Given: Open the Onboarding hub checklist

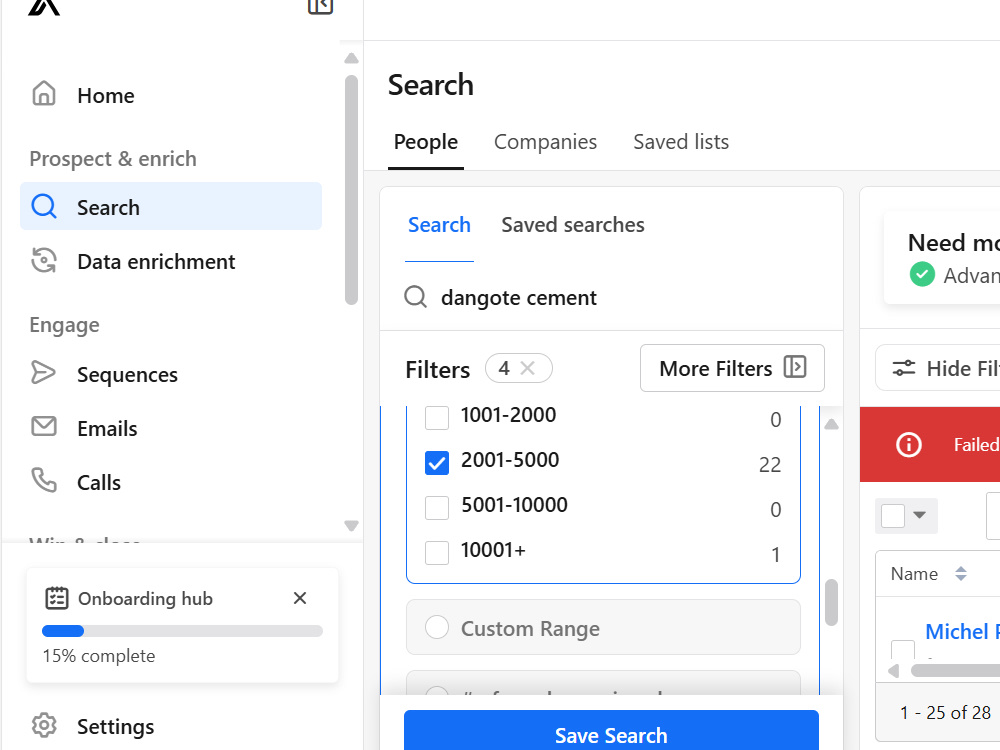Looking at the screenshot, I should tap(145, 598).
